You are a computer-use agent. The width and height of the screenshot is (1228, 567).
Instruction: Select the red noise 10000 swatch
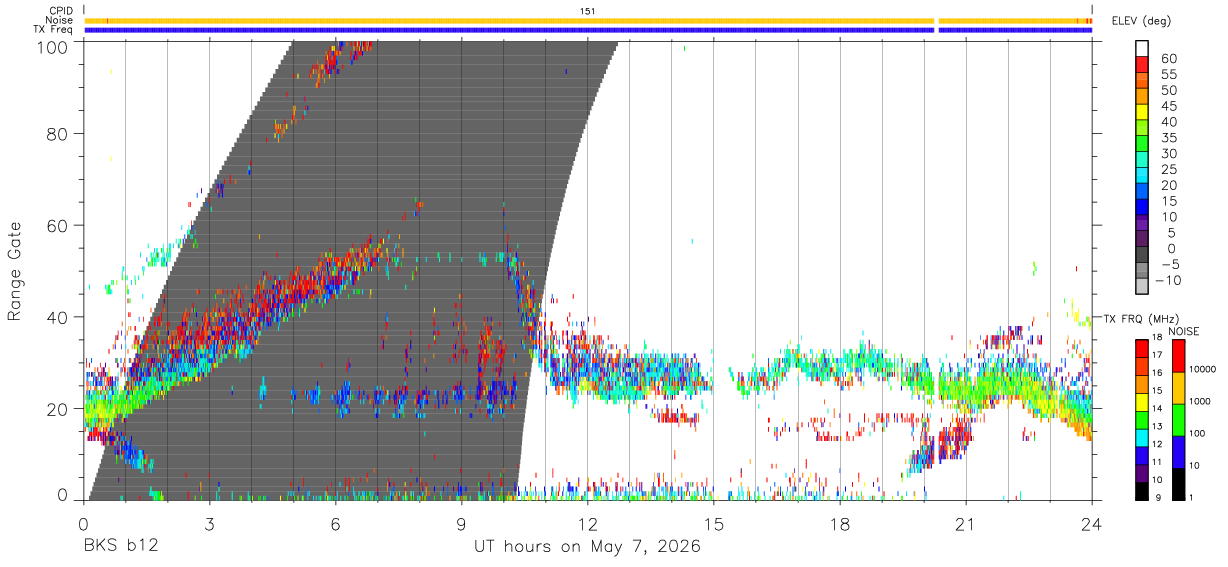click(1177, 356)
